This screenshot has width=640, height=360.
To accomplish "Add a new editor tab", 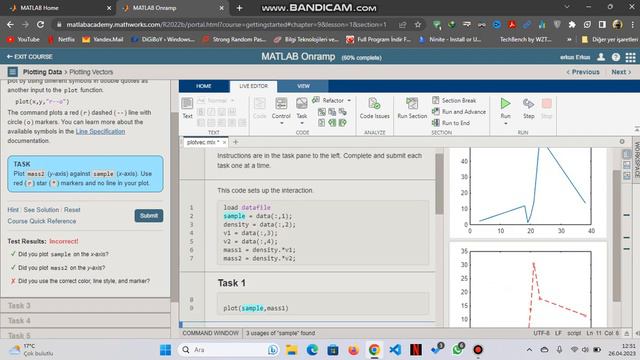I will click(x=236, y=142).
